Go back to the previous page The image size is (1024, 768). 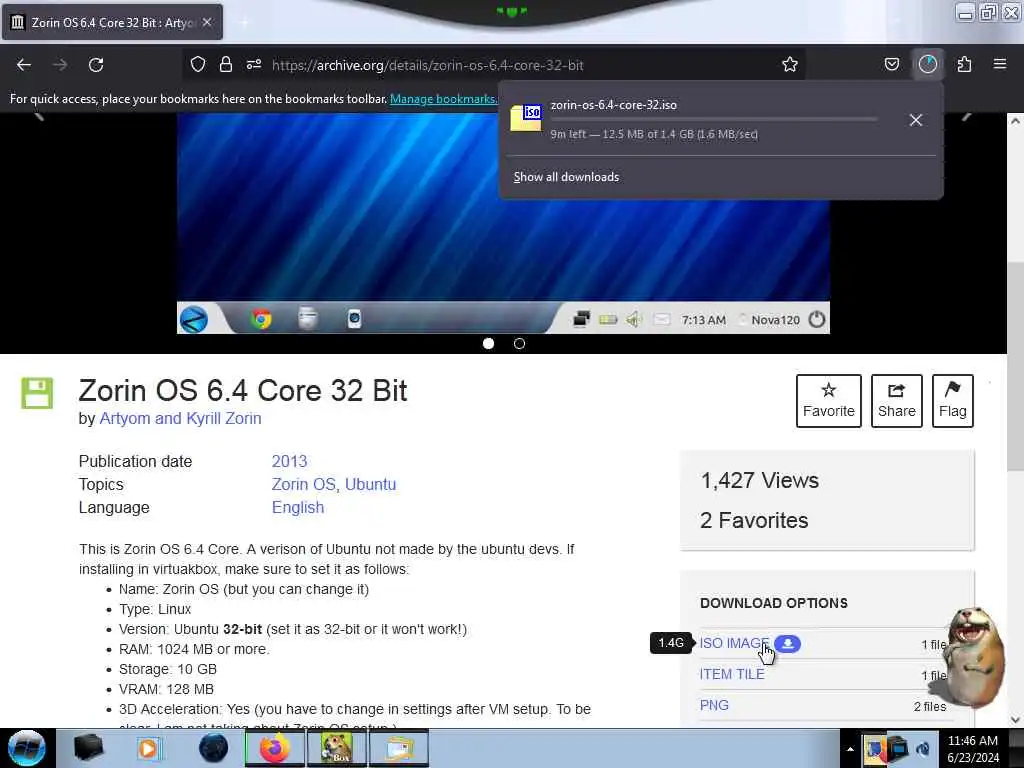coord(24,65)
